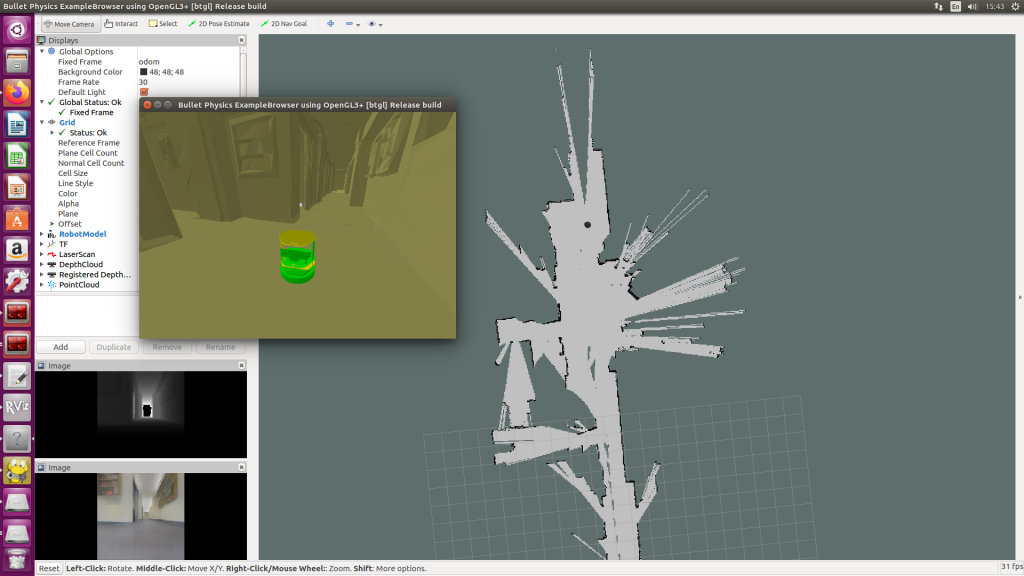
Task: Expand the RobotModel display
Action: click(42, 234)
